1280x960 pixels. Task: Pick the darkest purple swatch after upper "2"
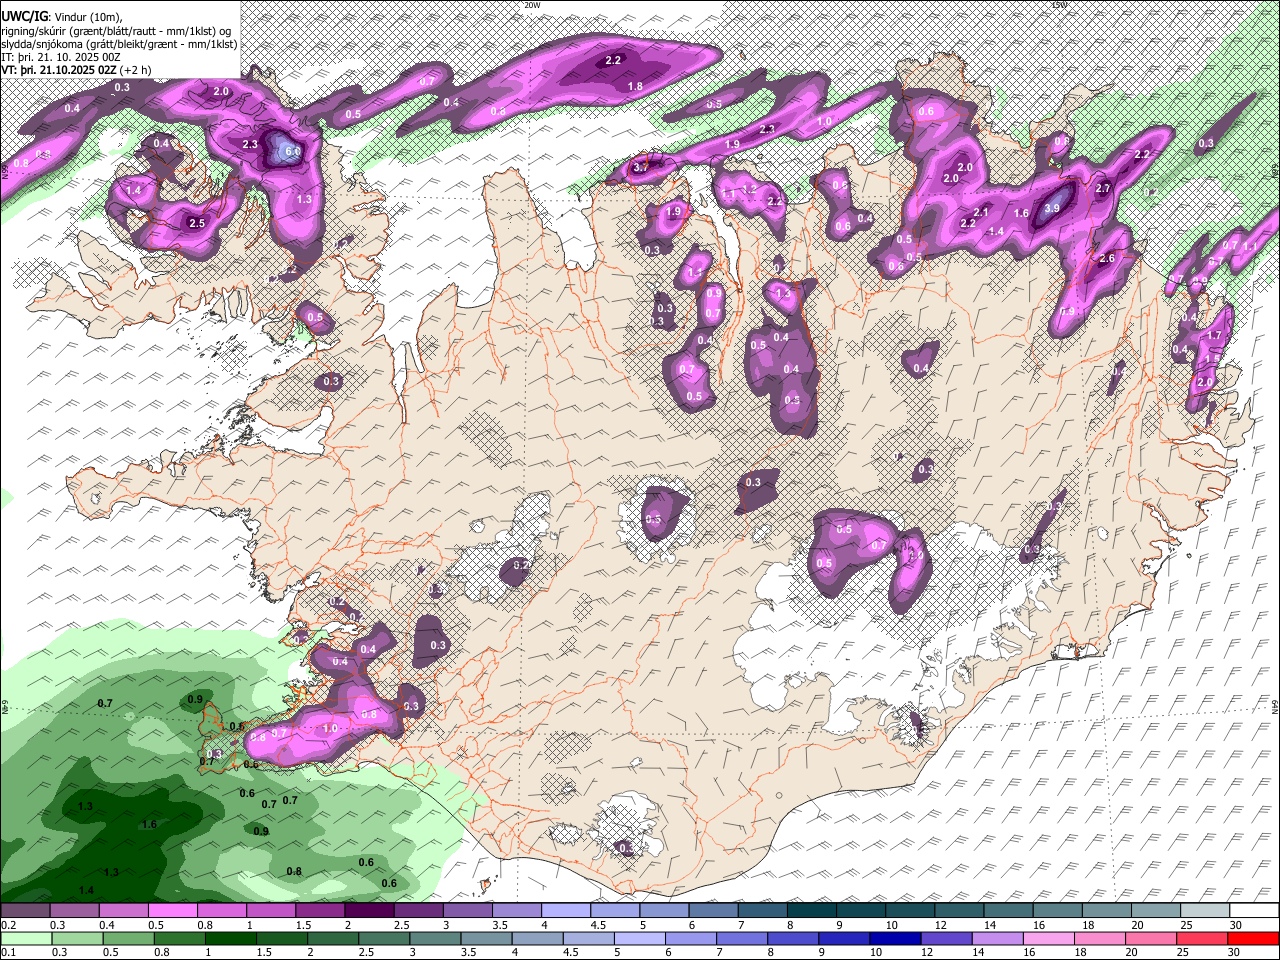(369, 911)
